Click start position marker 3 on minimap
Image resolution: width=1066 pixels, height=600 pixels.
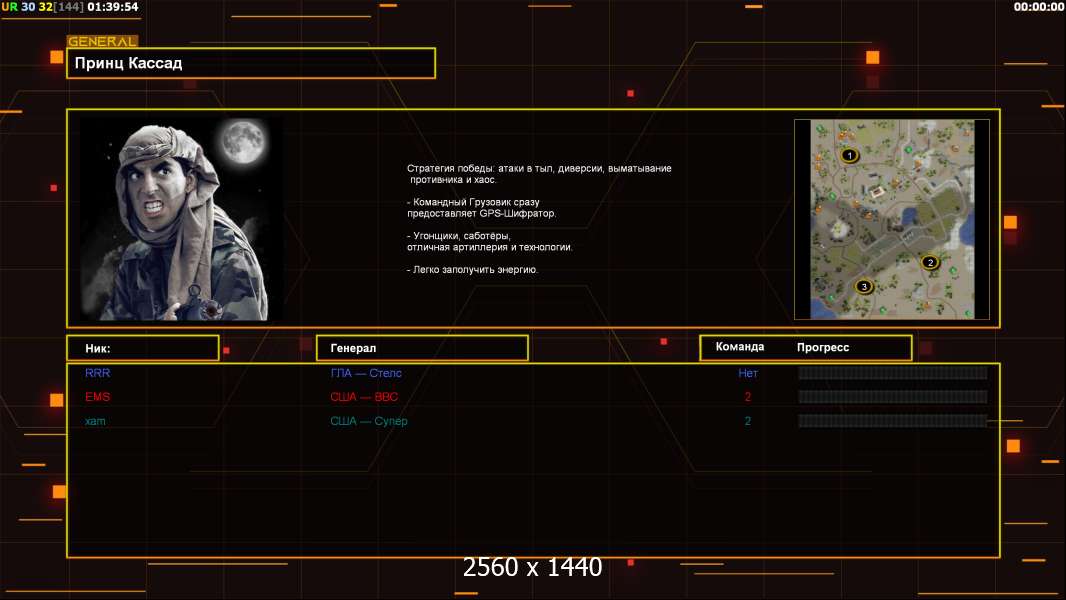click(865, 287)
